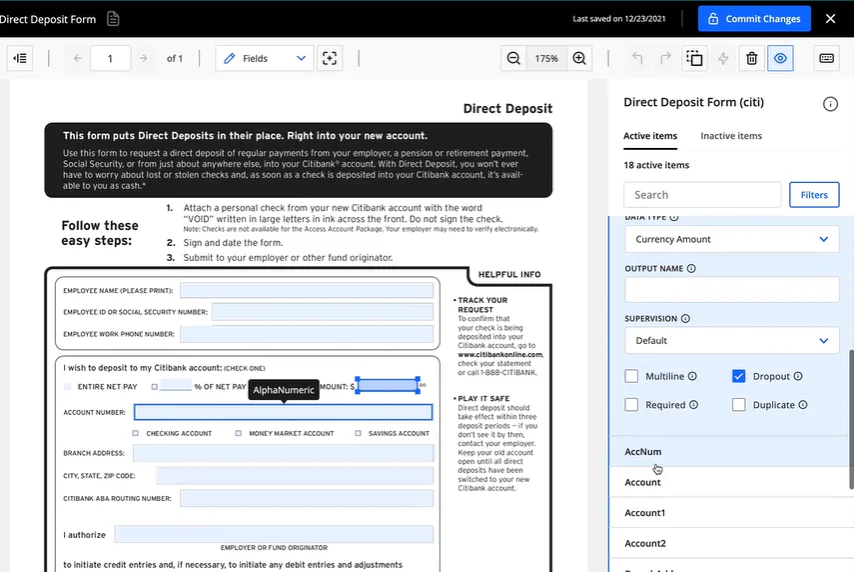Go to next page arrow
This screenshot has height=572, width=854.
click(143, 58)
